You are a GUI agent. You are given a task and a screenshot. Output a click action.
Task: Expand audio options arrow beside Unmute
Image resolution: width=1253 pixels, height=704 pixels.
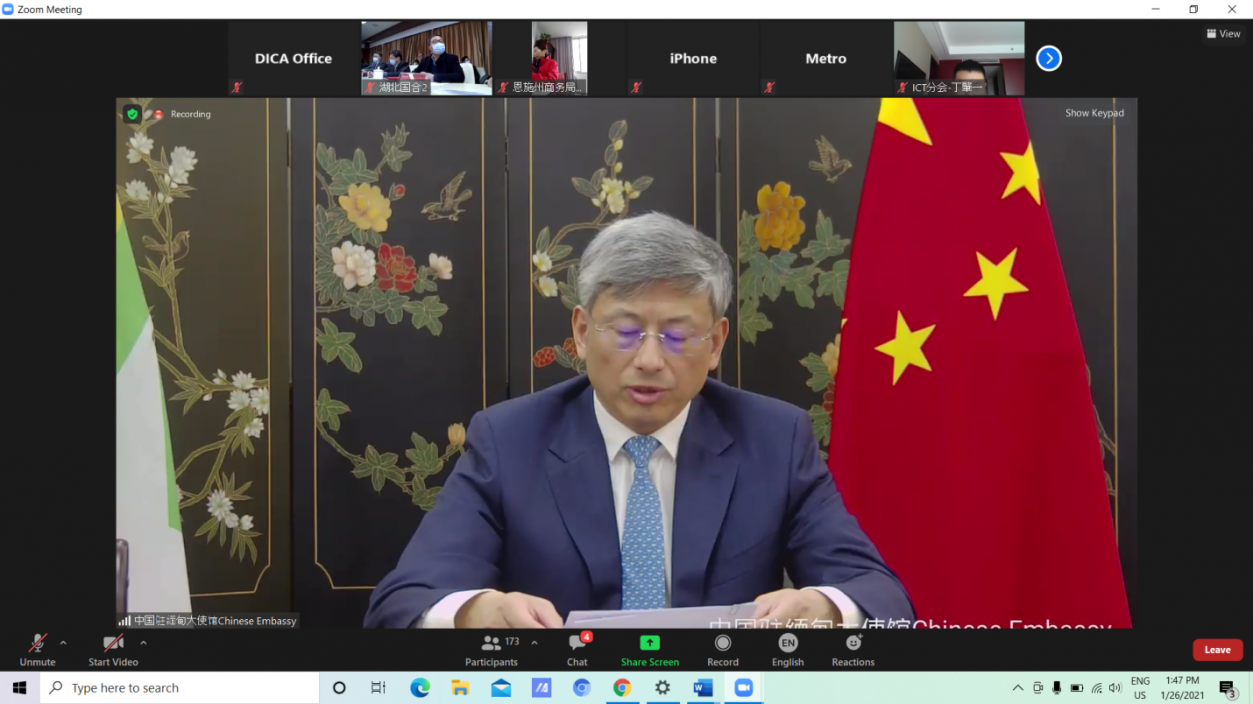(x=63, y=643)
